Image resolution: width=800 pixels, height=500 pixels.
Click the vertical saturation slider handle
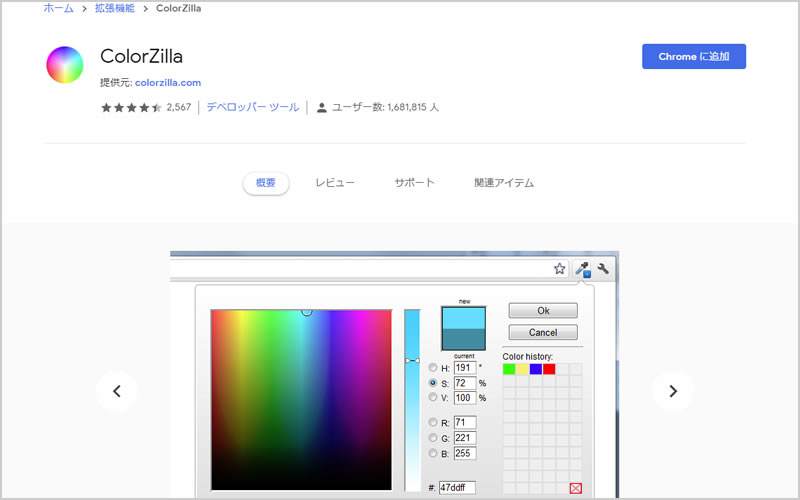click(x=412, y=361)
